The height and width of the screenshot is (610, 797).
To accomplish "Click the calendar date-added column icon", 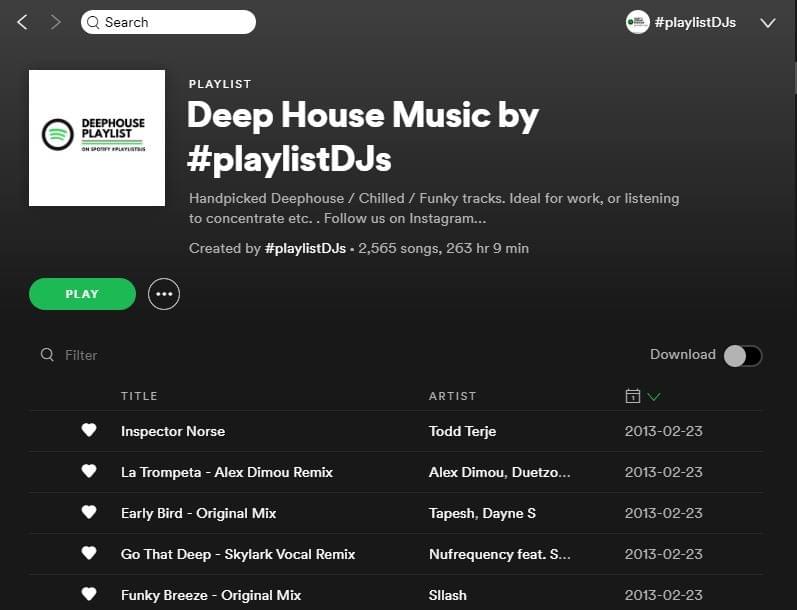I will tap(632, 396).
